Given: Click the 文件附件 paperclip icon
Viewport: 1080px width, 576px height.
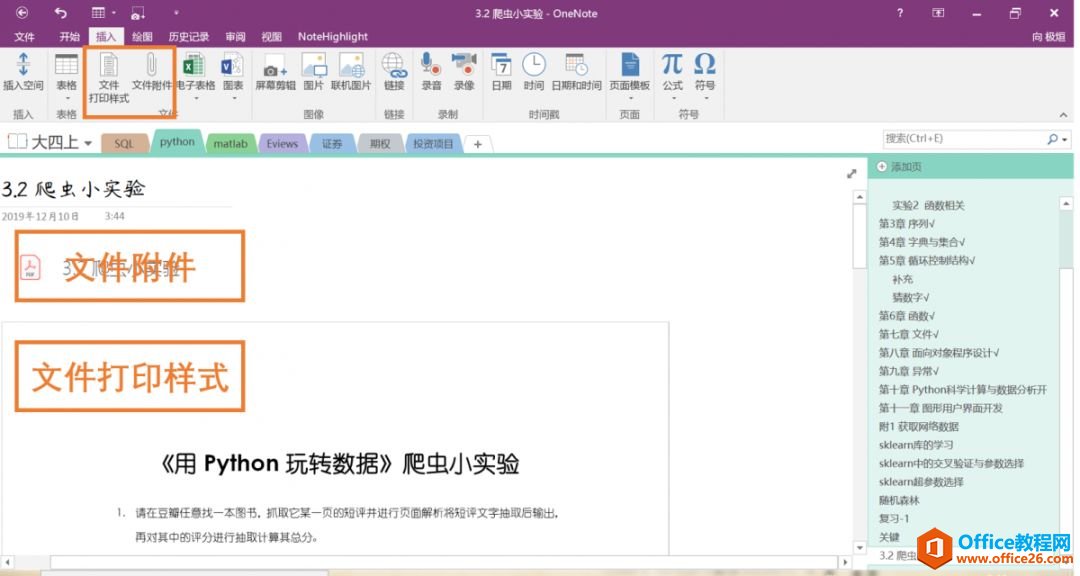Looking at the screenshot, I should click(x=151, y=68).
